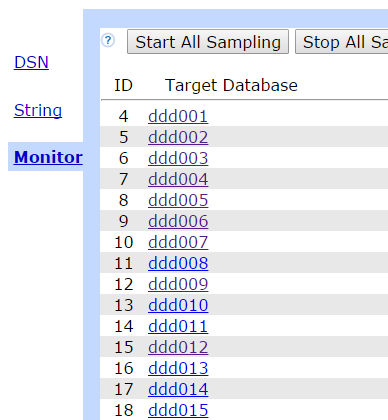The width and height of the screenshot is (388, 420).
Task: Open target database ddd002
Action: (178, 137)
